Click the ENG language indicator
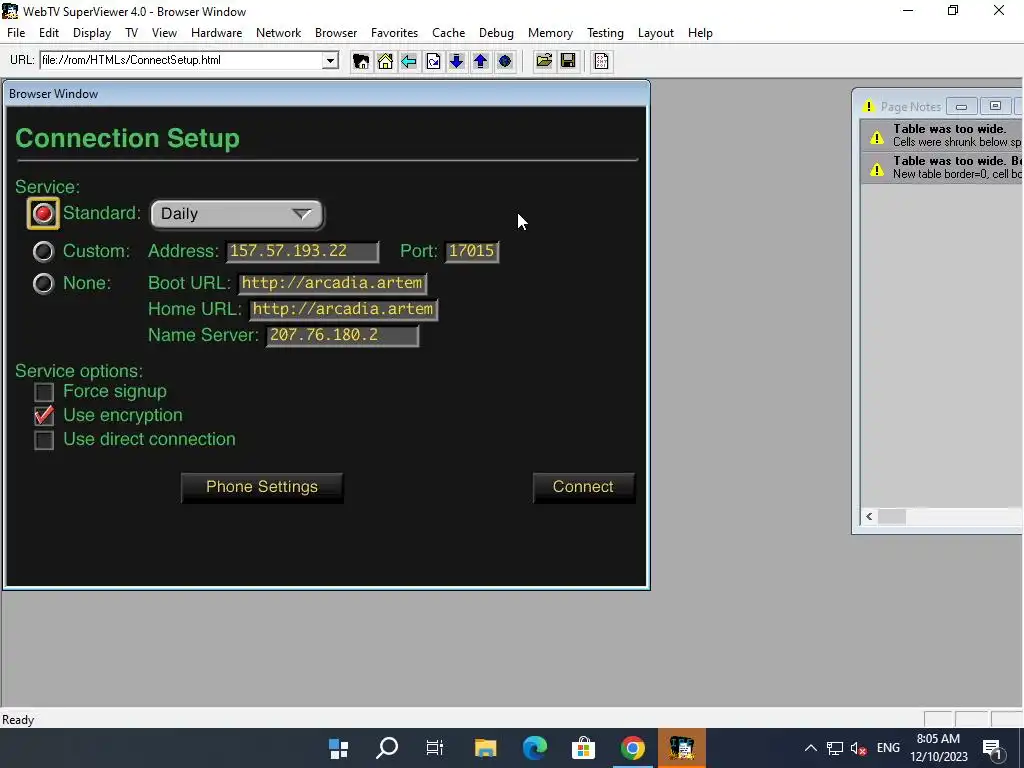The height and width of the screenshot is (768, 1024). [x=888, y=748]
